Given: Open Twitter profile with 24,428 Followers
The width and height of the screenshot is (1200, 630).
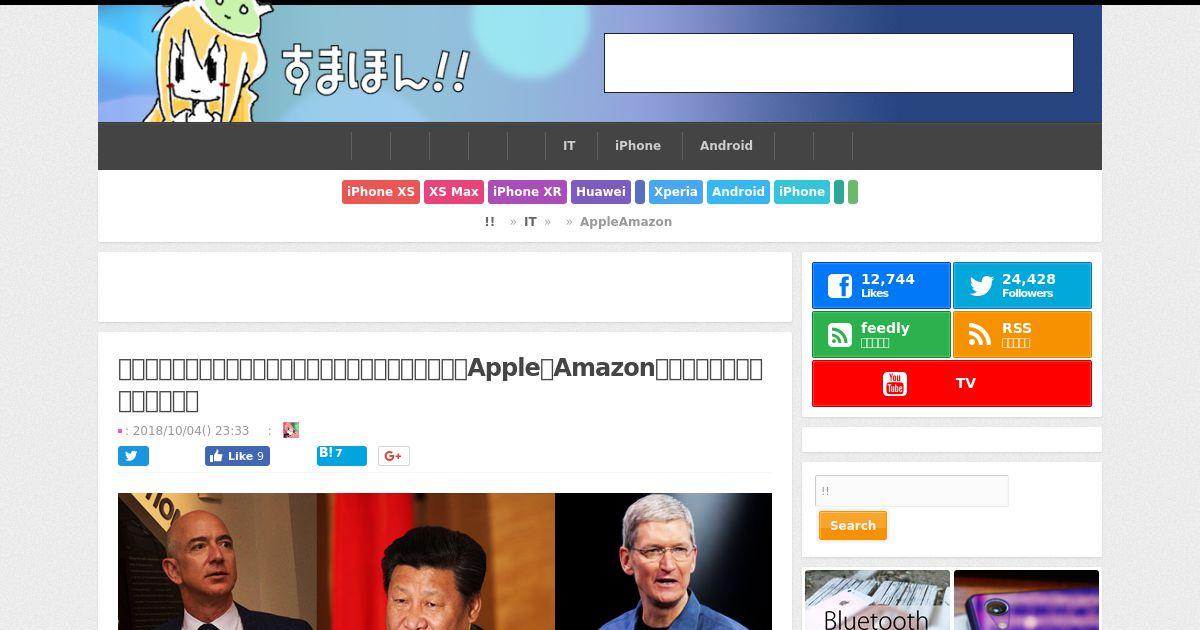Looking at the screenshot, I should pos(1022,286).
